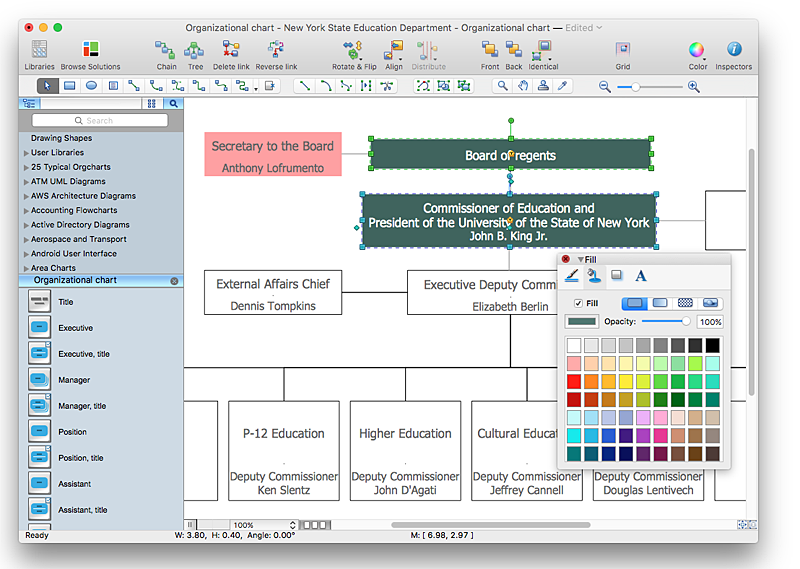Click the Reverse link tool
The height and width of the screenshot is (569, 800).
pyautogui.click(x=276, y=55)
